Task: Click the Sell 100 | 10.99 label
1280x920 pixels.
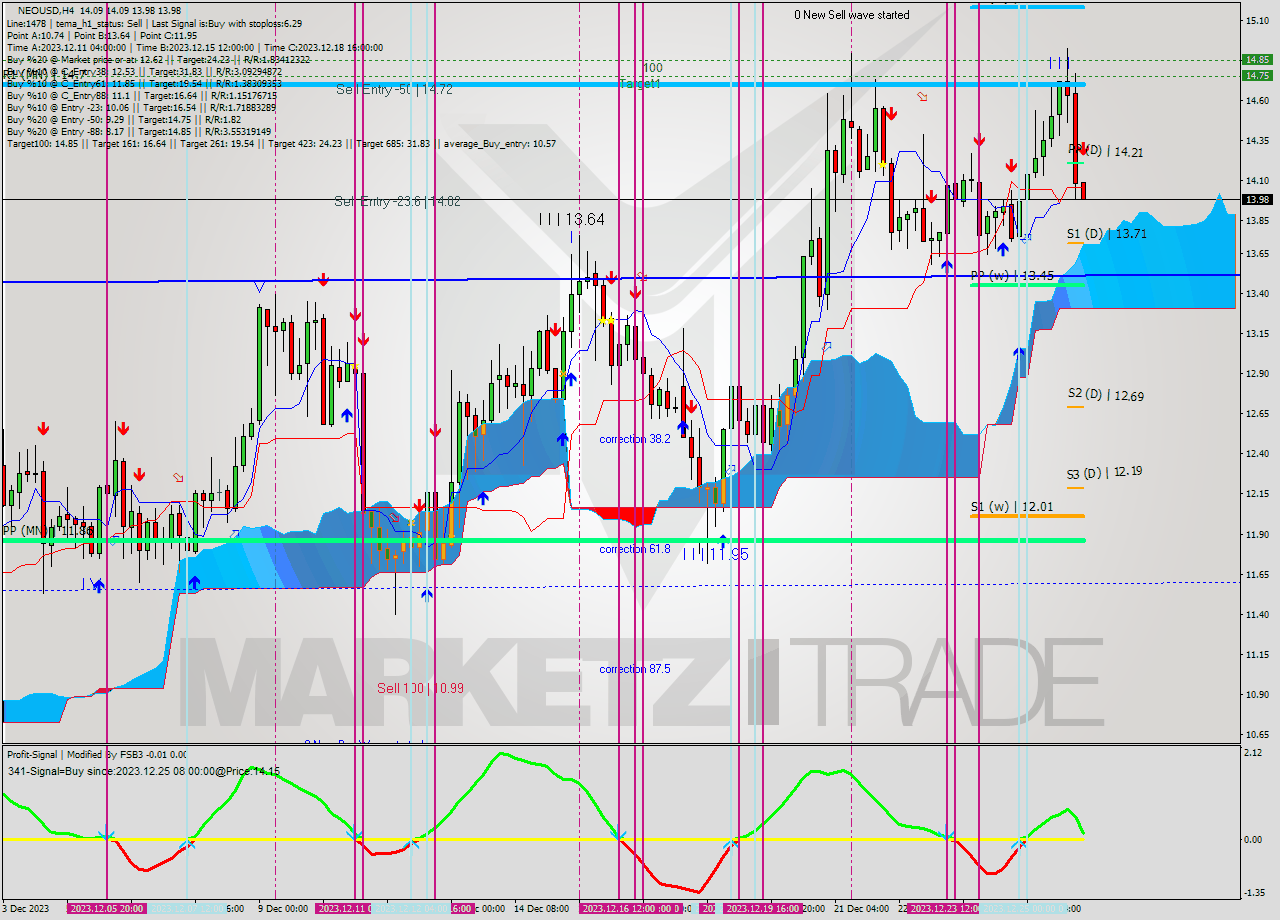Action: (x=420, y=688)
